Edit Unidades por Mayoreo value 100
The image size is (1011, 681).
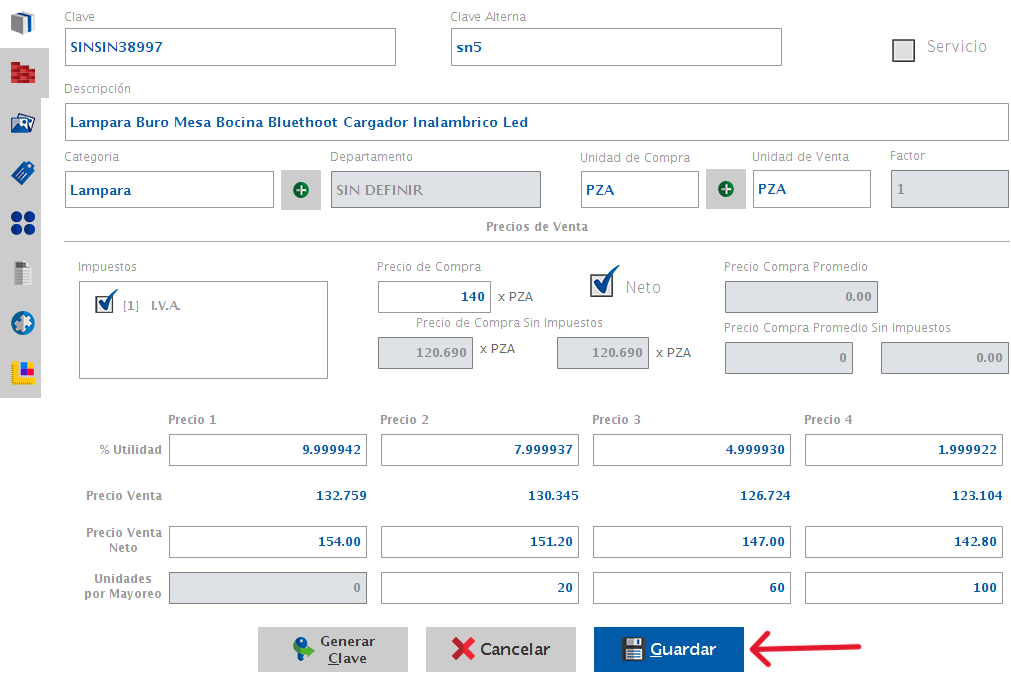click(904, 587)
